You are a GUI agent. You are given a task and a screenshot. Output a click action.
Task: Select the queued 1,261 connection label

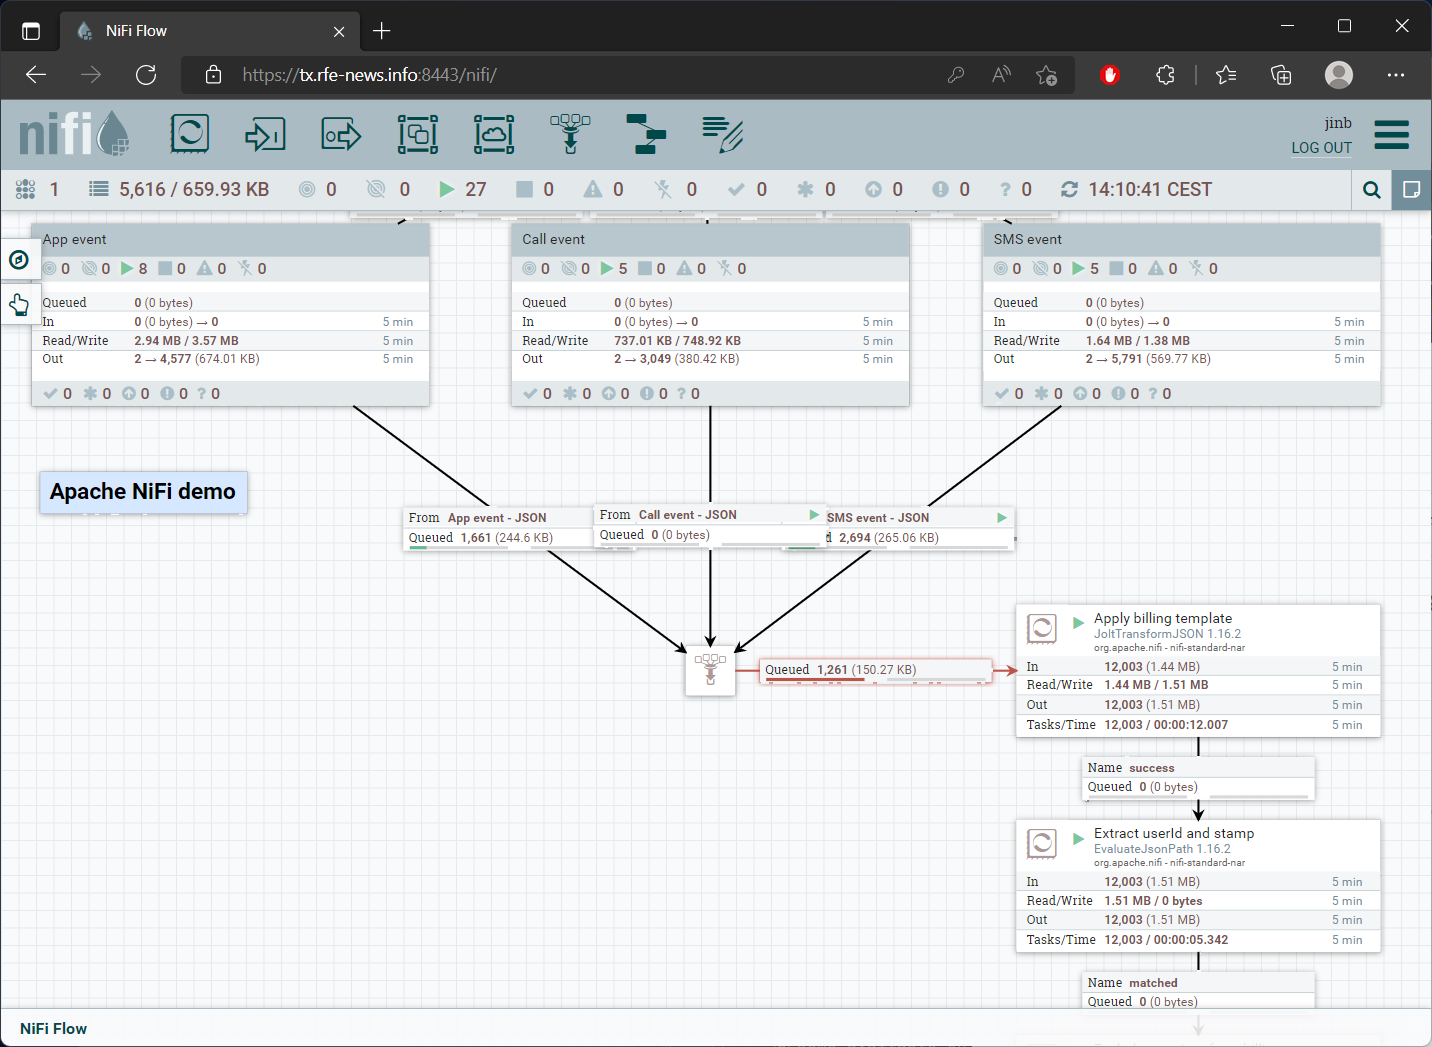pyautogui.click(x=877, y=670)
